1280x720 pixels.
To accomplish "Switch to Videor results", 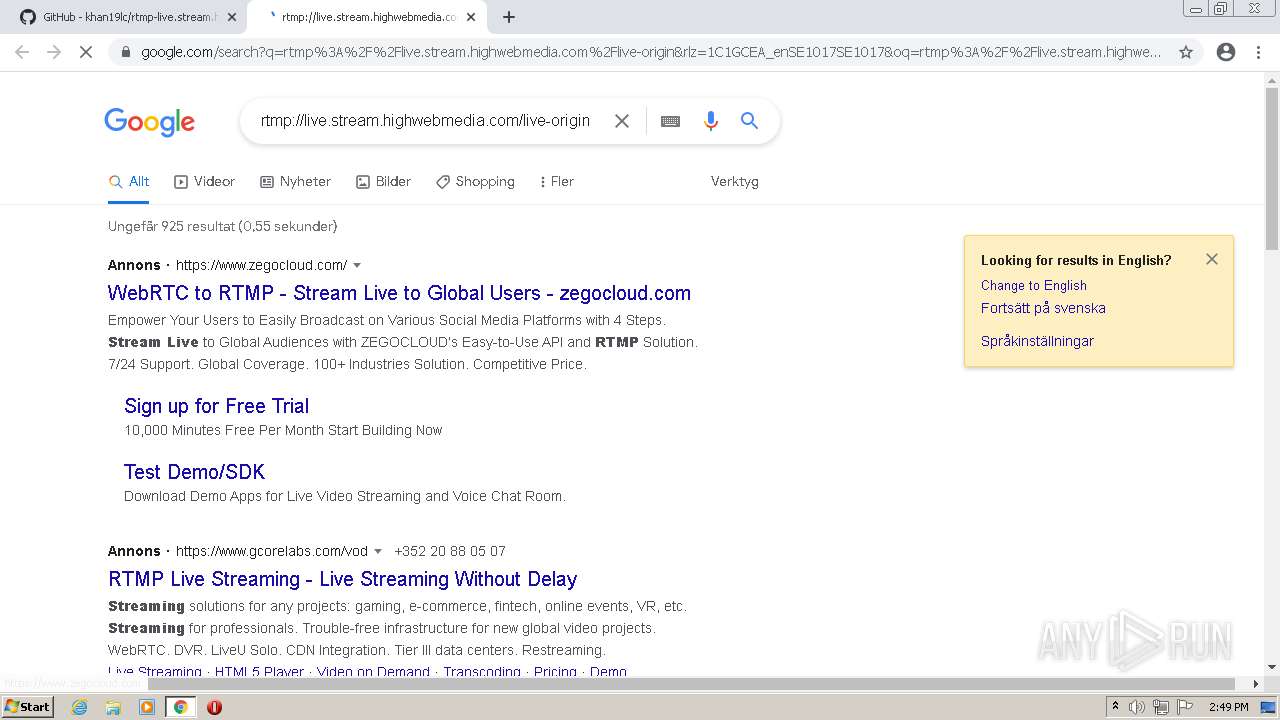I will [x=205, y=182].
